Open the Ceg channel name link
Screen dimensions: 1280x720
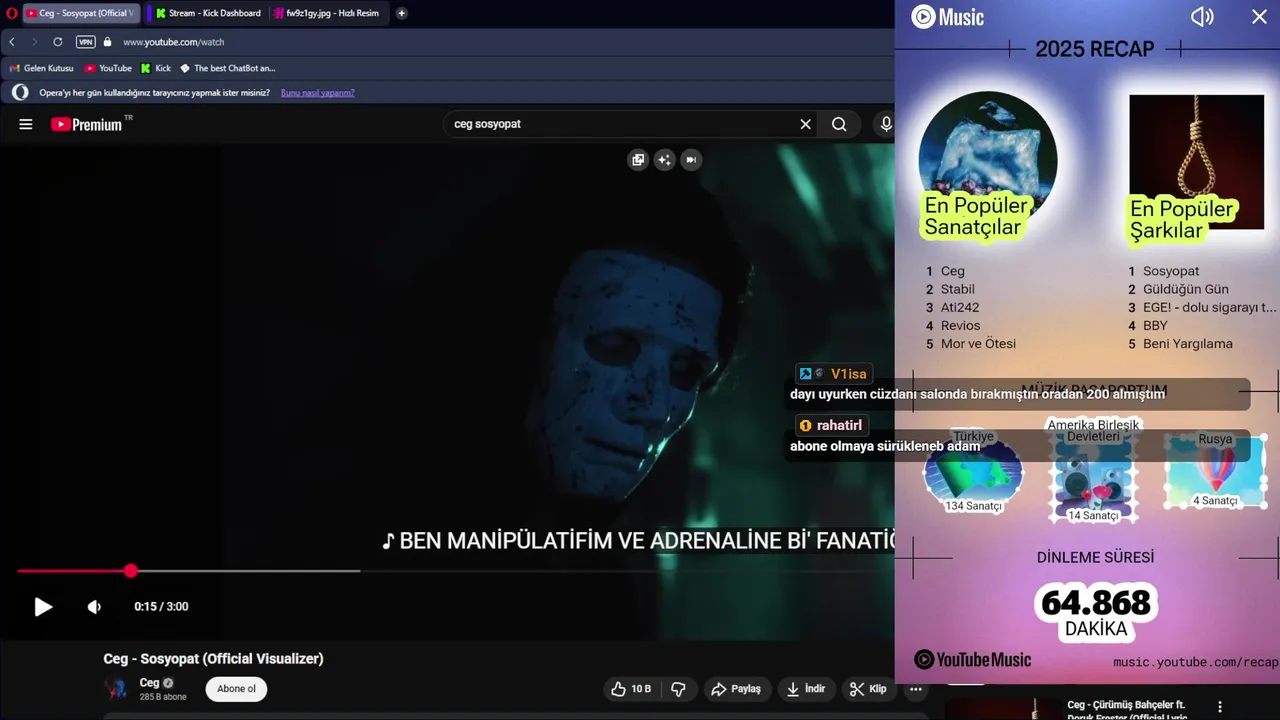149,683
